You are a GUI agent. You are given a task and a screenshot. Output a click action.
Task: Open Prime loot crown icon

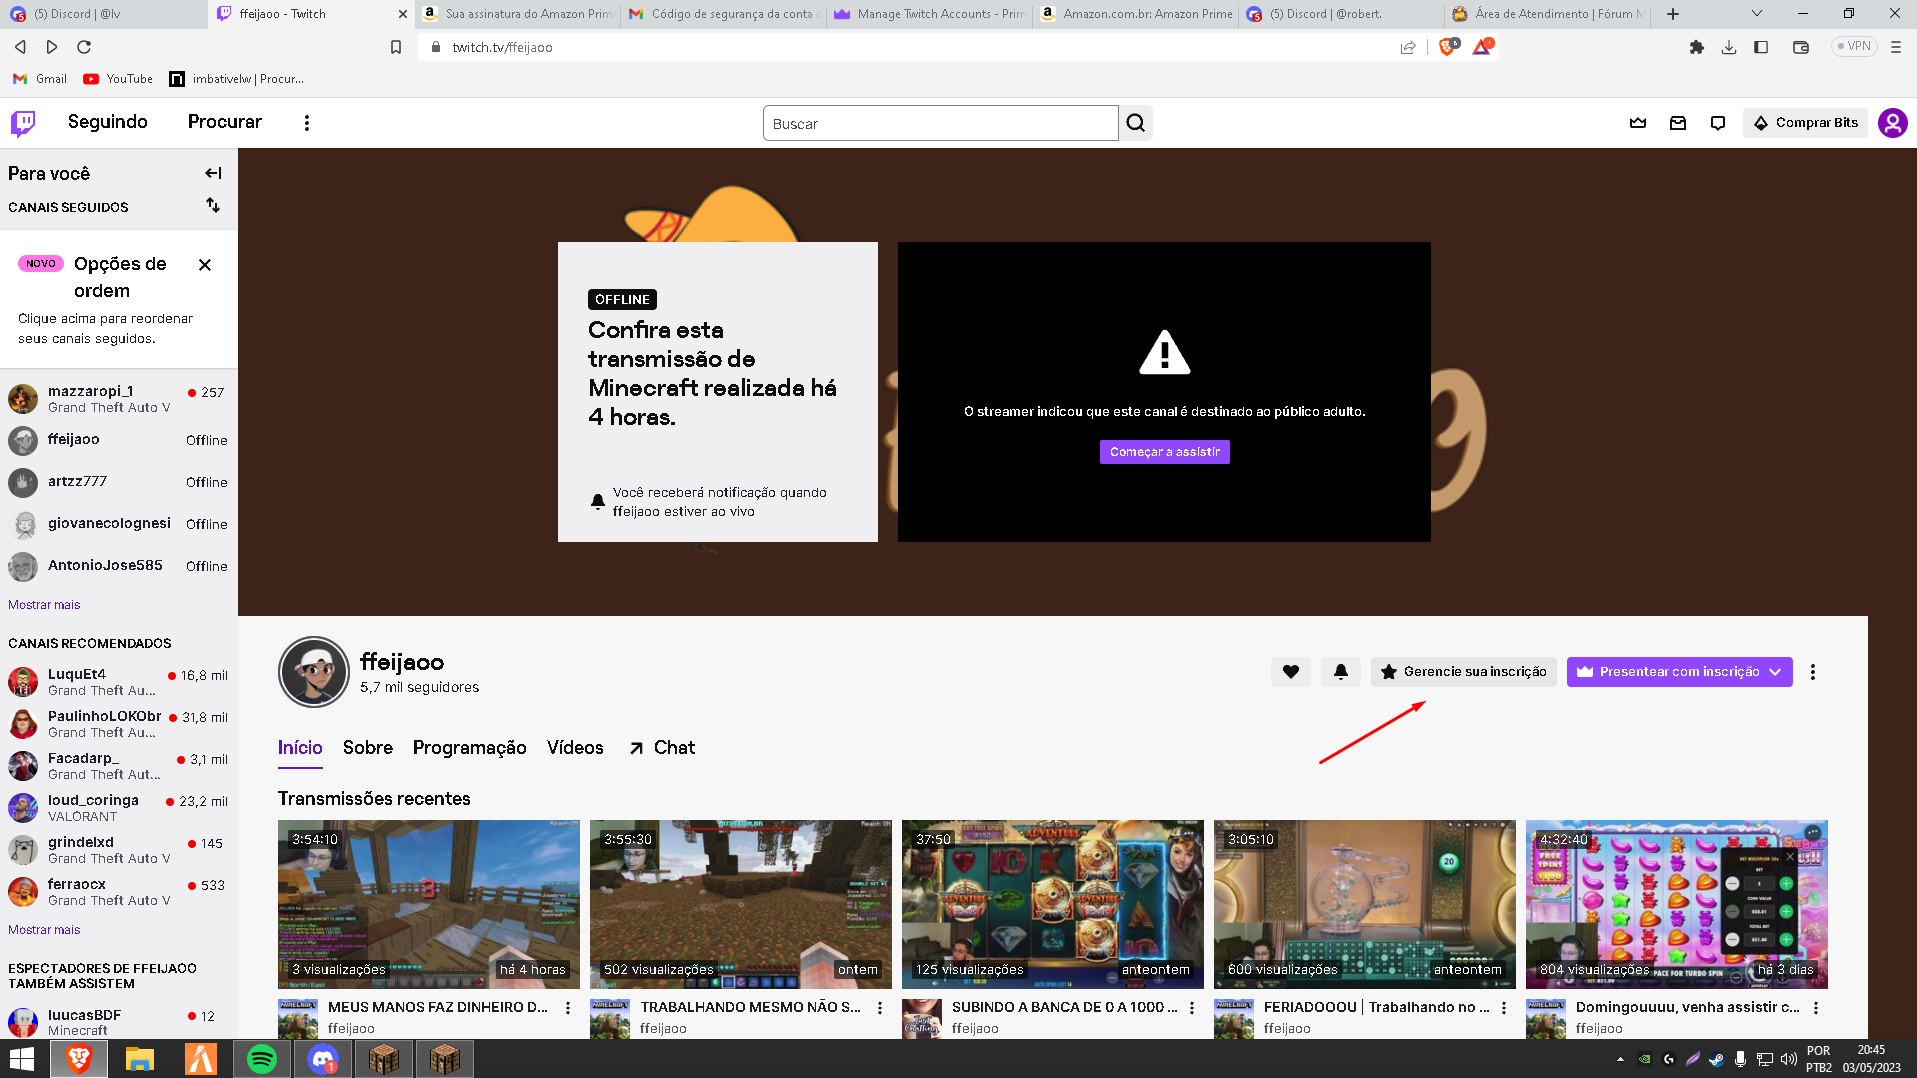point(1638,123)
